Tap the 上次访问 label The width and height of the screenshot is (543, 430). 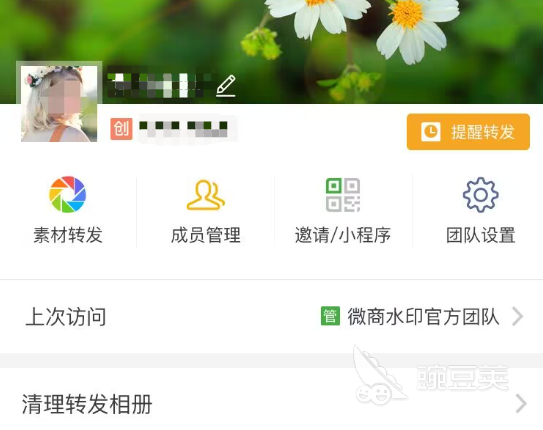[x=66, y=316]
